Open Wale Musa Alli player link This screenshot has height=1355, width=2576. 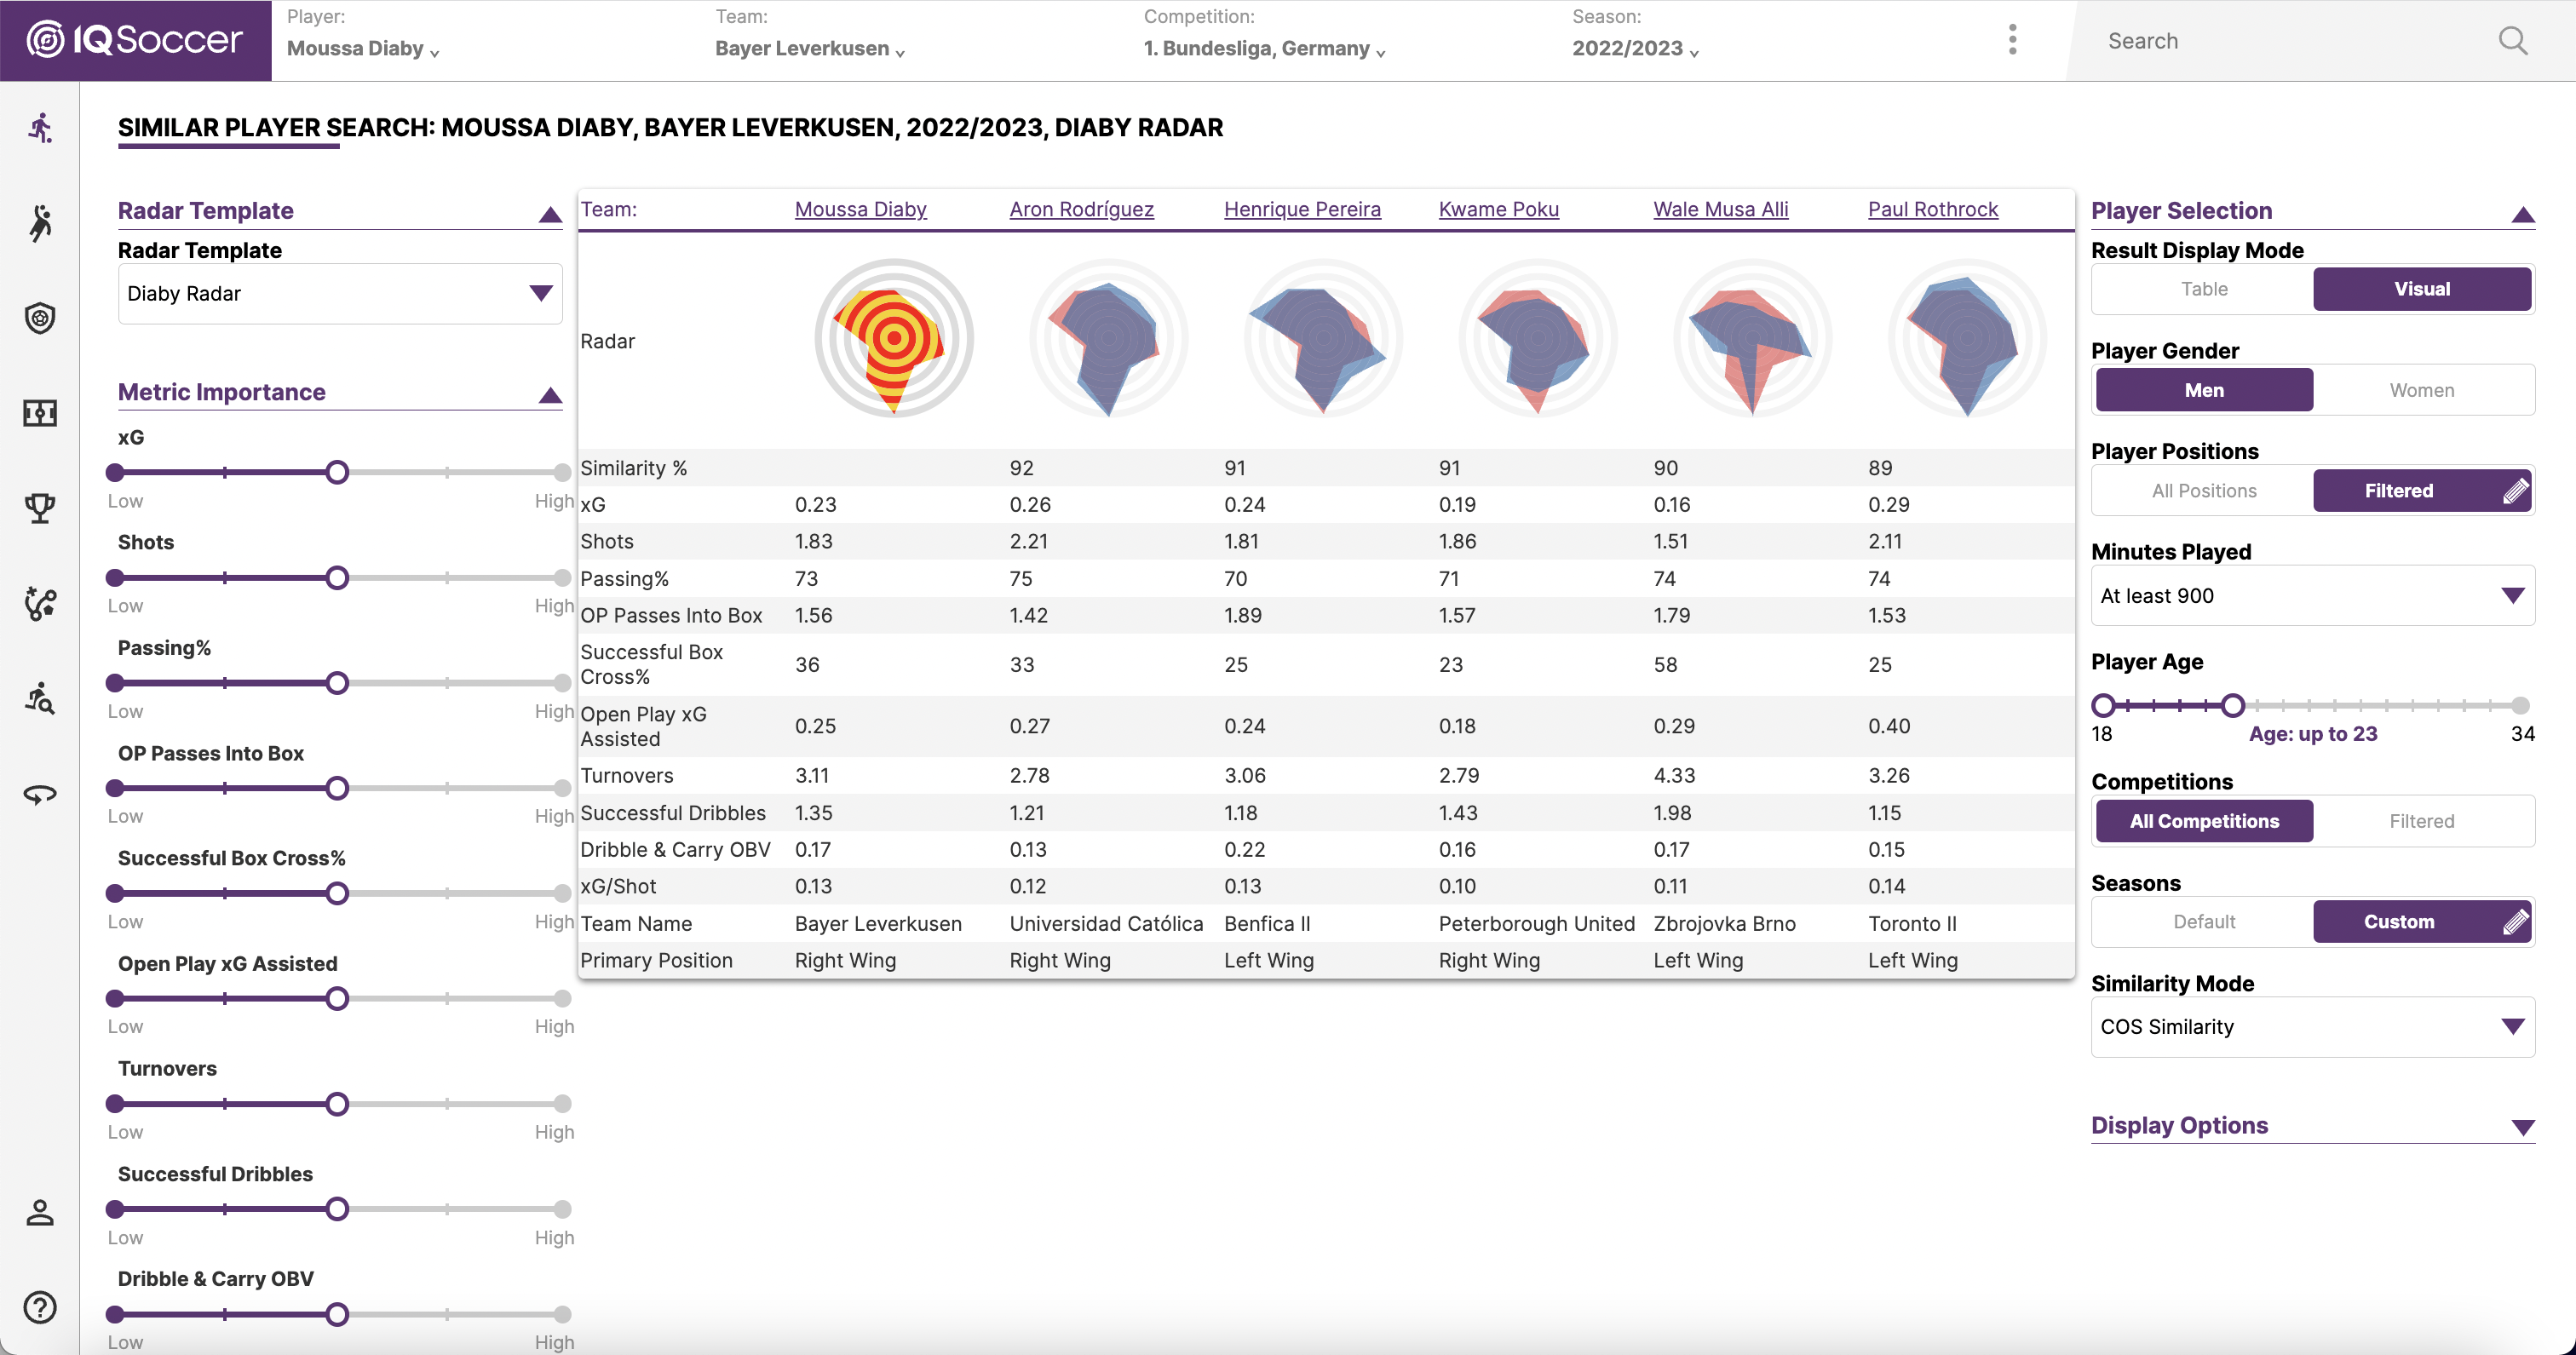click(1720, 209)
